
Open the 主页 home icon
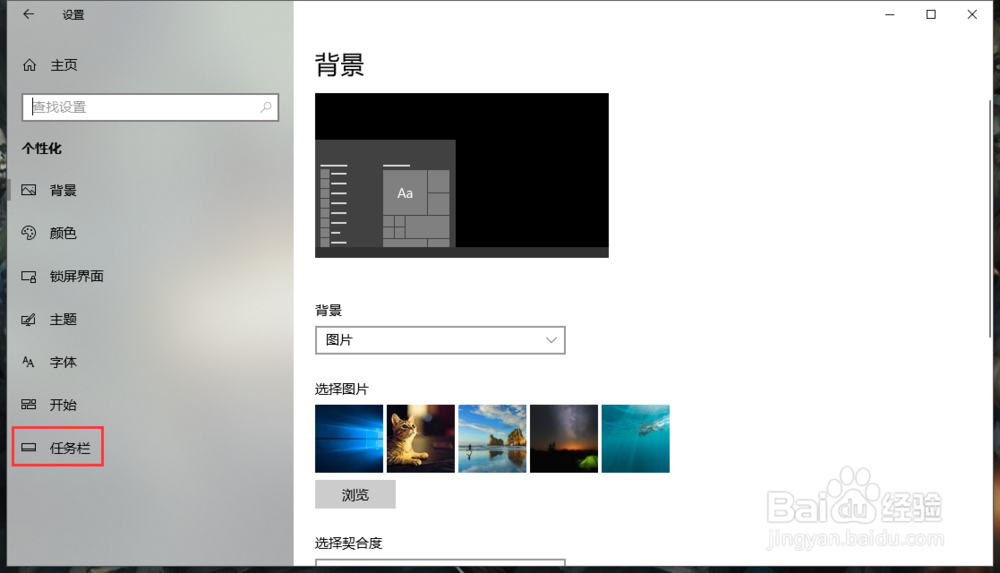(x=29, y=65)
